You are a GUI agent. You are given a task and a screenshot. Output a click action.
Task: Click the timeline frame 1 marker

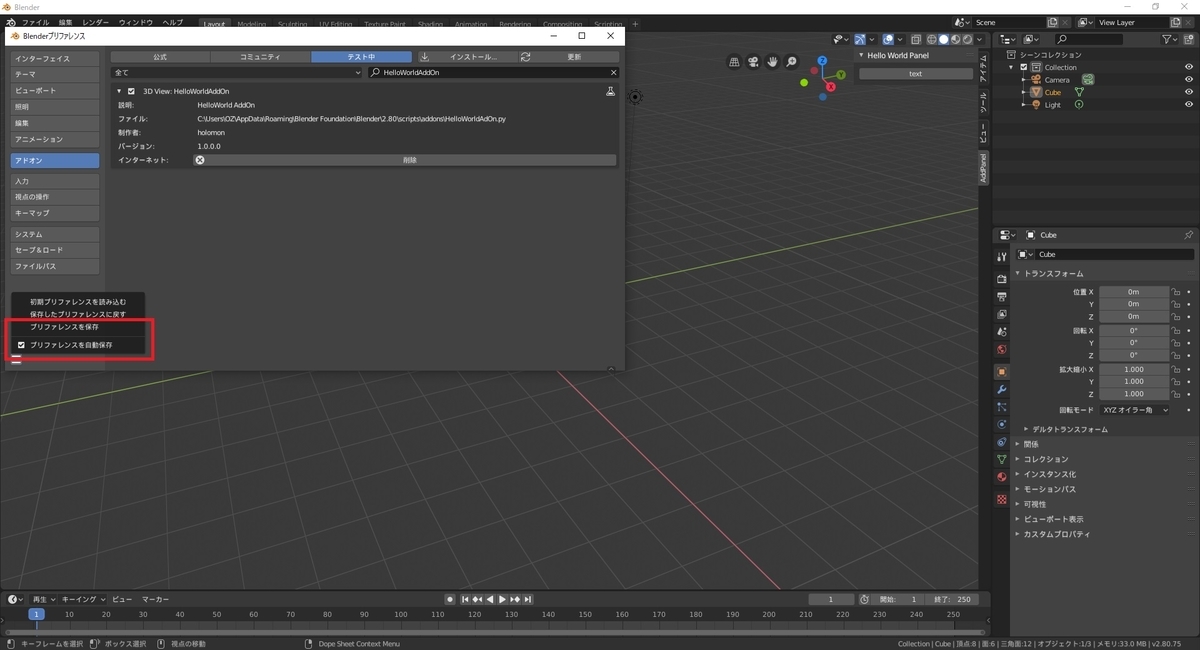pos(36,614)
